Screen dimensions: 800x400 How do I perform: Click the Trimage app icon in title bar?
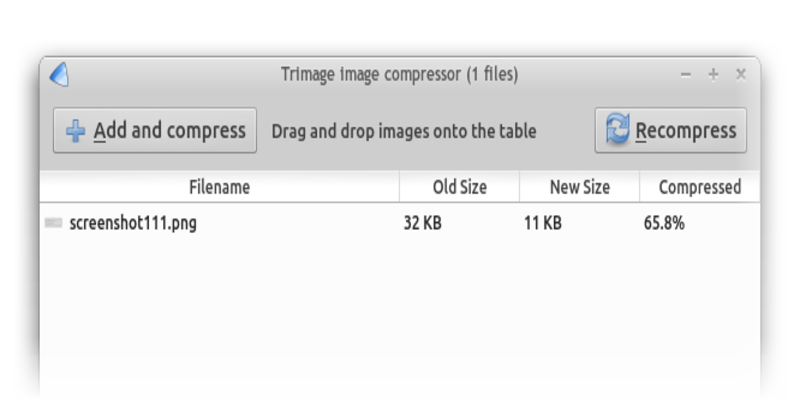(59, 75)
